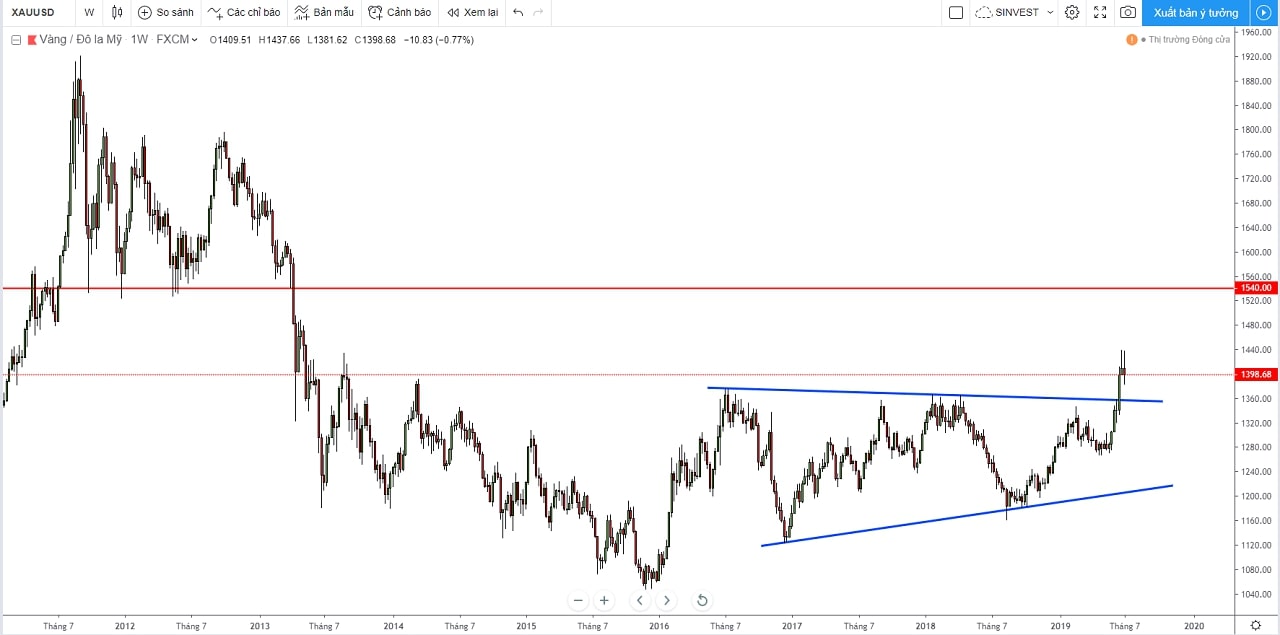Open axis settings gear at bottom right
1280x635 pixels.
point(1255,625)
